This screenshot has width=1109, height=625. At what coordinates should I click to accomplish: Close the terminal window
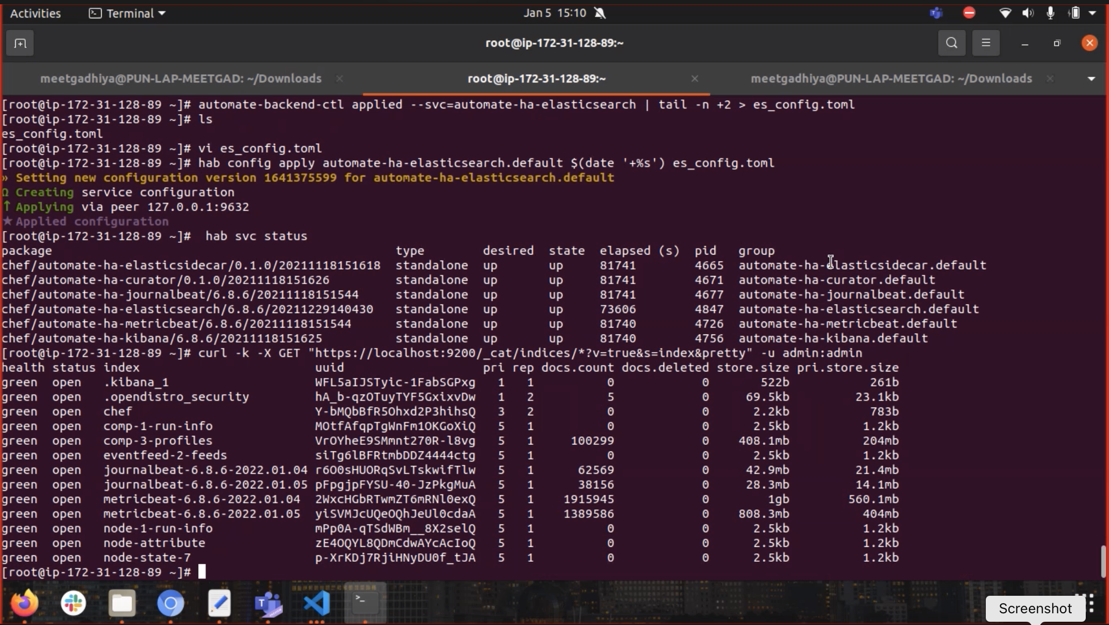(x=1089, y=43)
